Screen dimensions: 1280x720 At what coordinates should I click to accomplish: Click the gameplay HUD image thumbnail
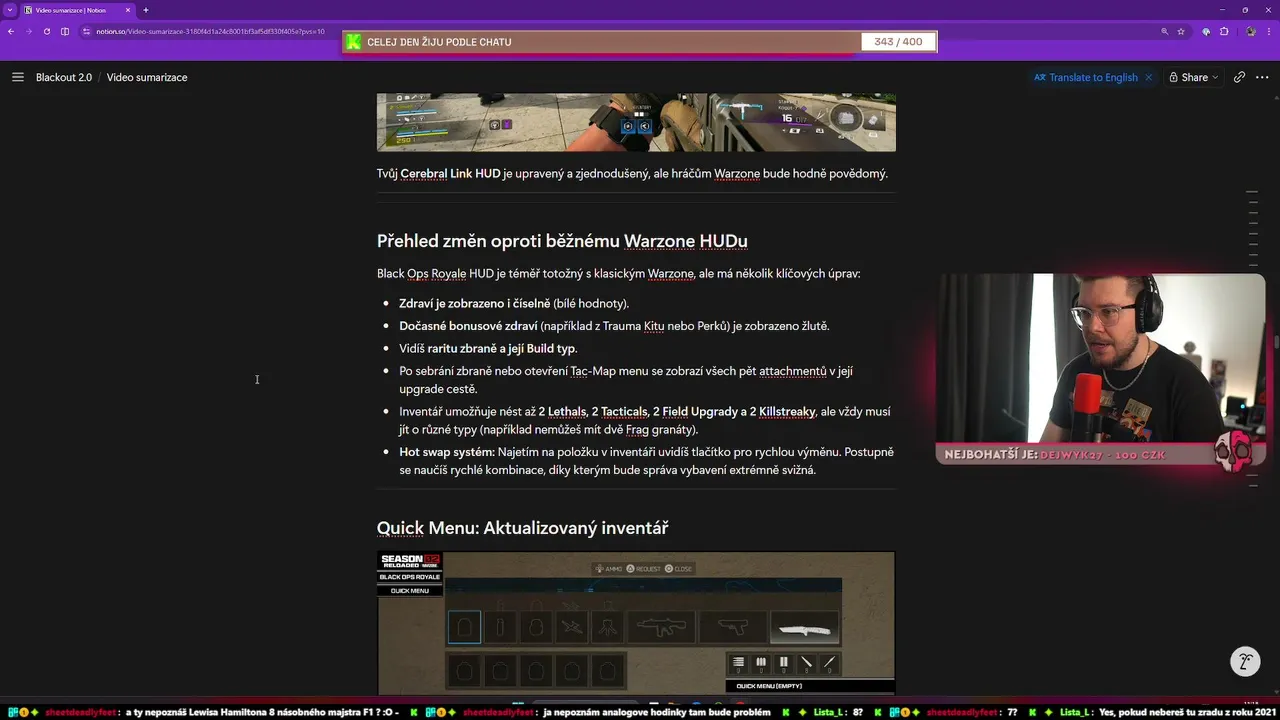pyautogui.click(x=636, y=122)
